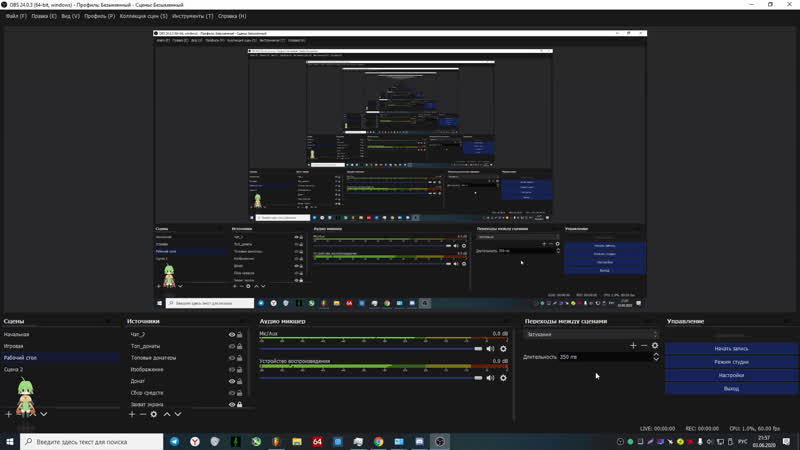Select the Сцена 2 scene
The width and height of the screenshot is (800, 450).
pos(61,369)
